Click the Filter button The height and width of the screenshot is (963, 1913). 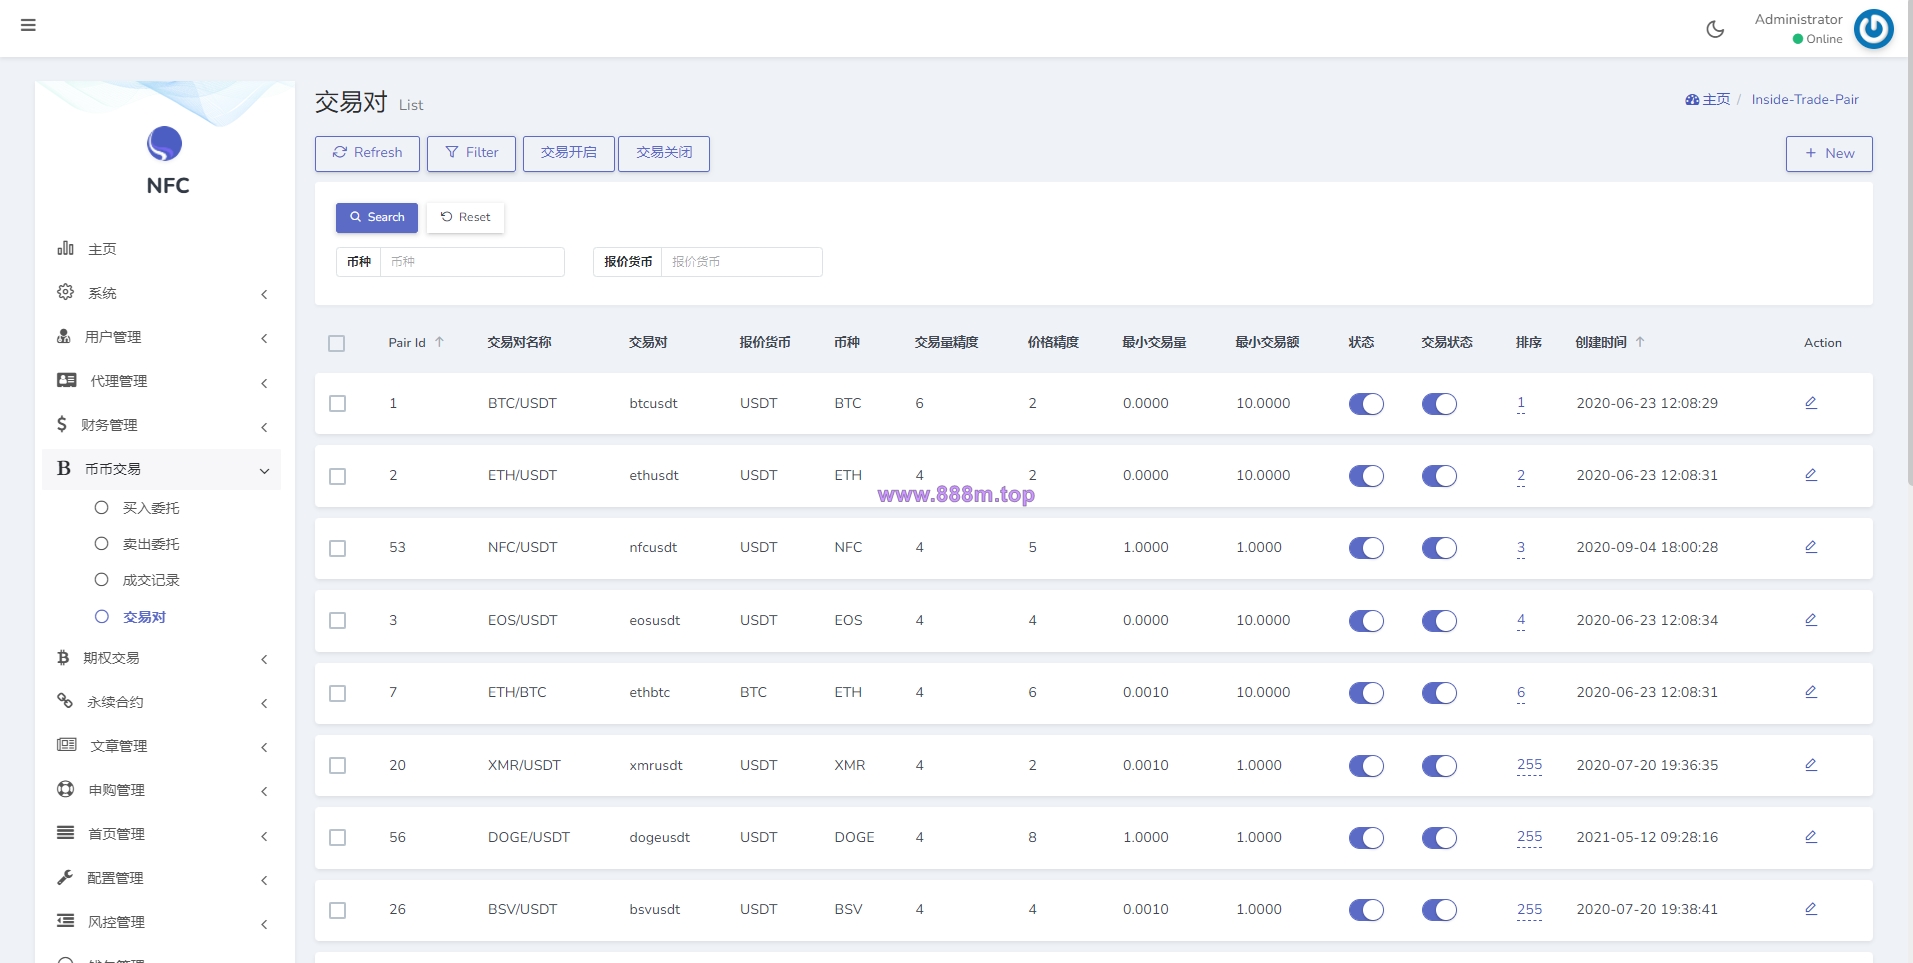pos(471,153)
